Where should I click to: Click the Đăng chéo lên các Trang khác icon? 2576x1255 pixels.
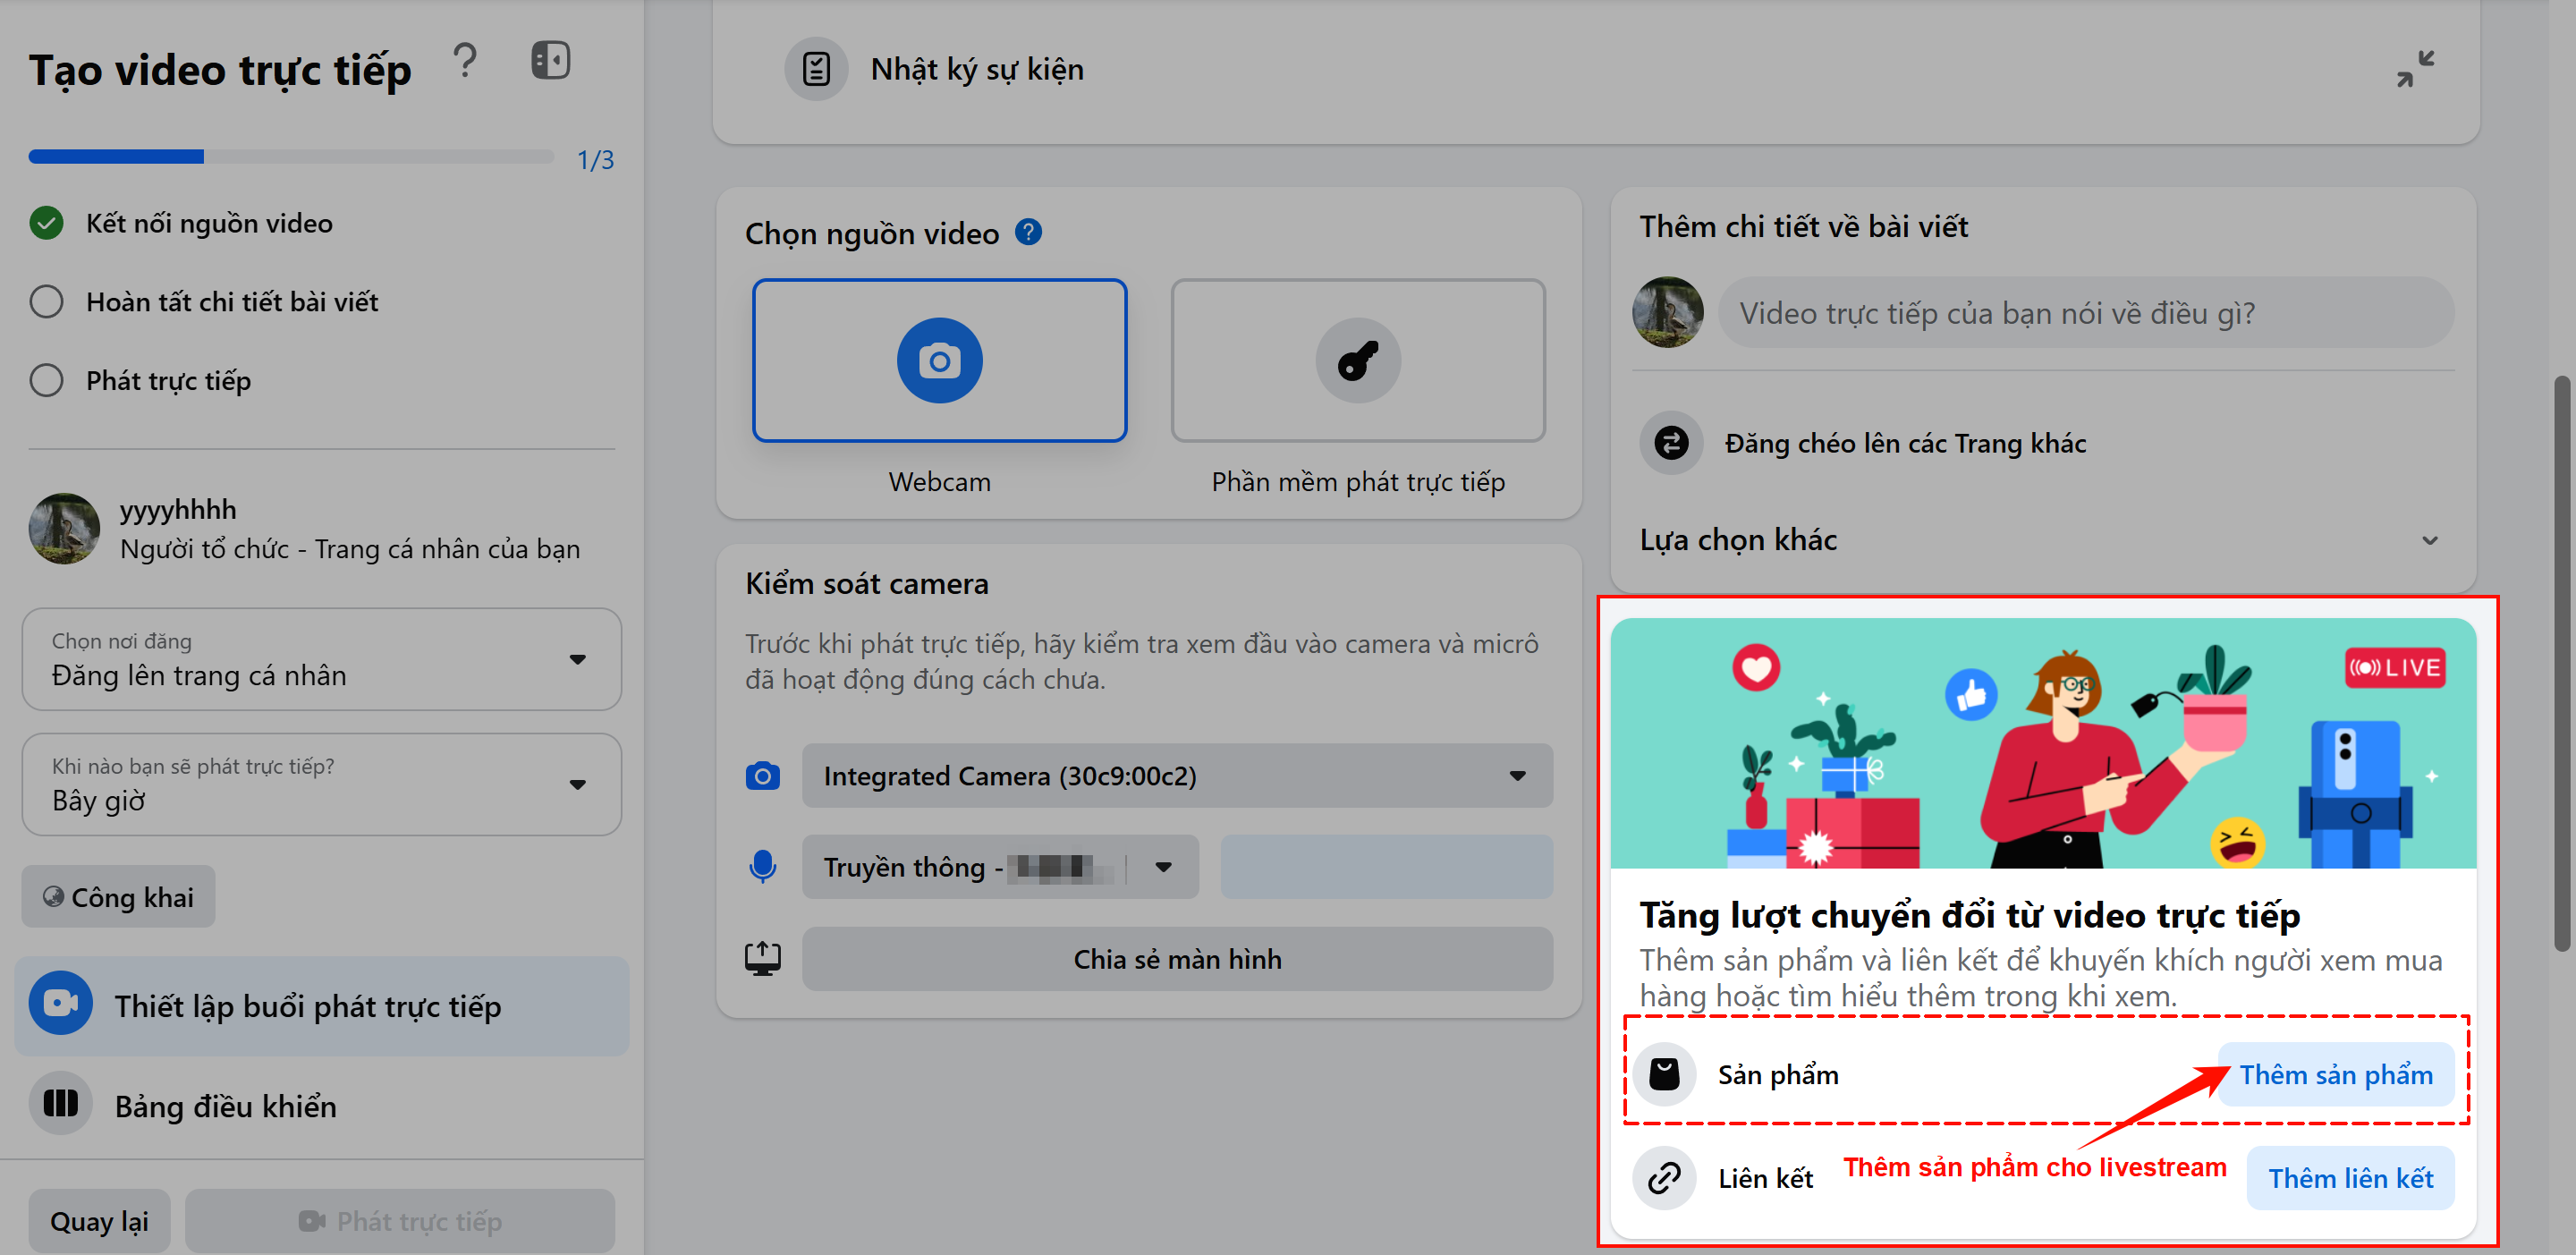point(1670,442)
